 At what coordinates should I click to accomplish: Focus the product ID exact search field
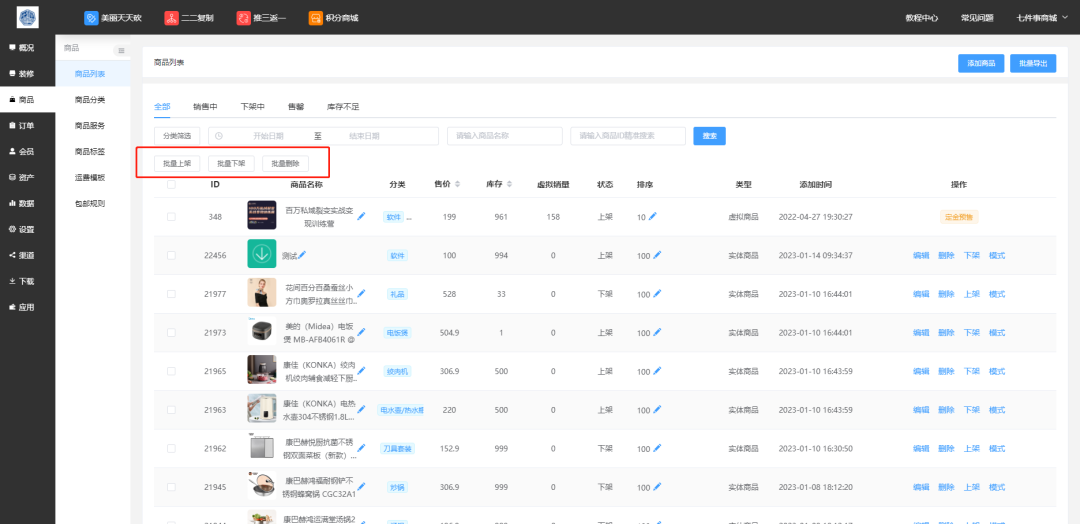(627, 136)
